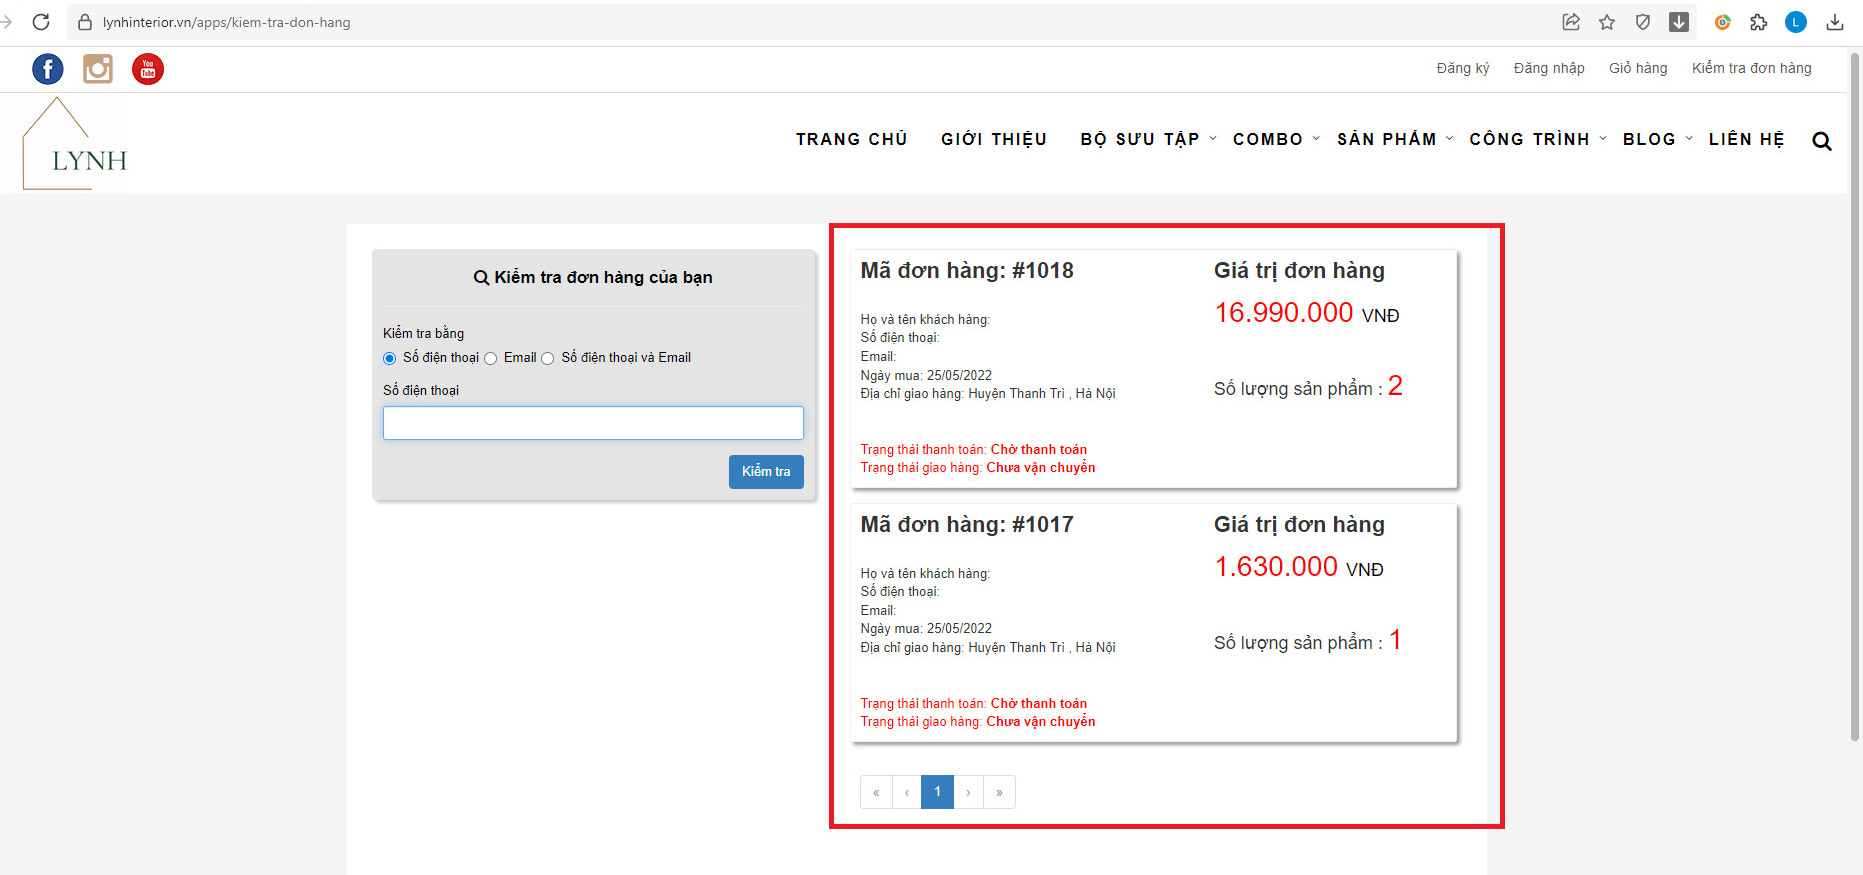Expand the COMBO dropdown arrow
1863x875 pixels.
click(1316, 139)
